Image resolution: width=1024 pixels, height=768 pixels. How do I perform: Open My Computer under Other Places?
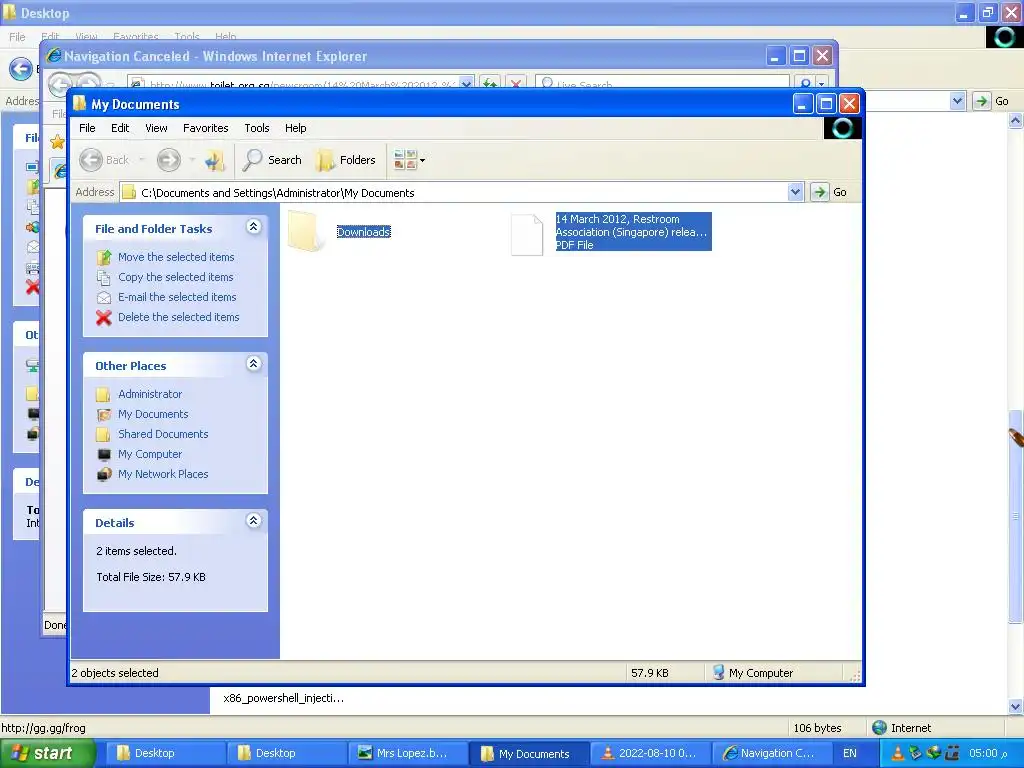click(x=150, y=455)
